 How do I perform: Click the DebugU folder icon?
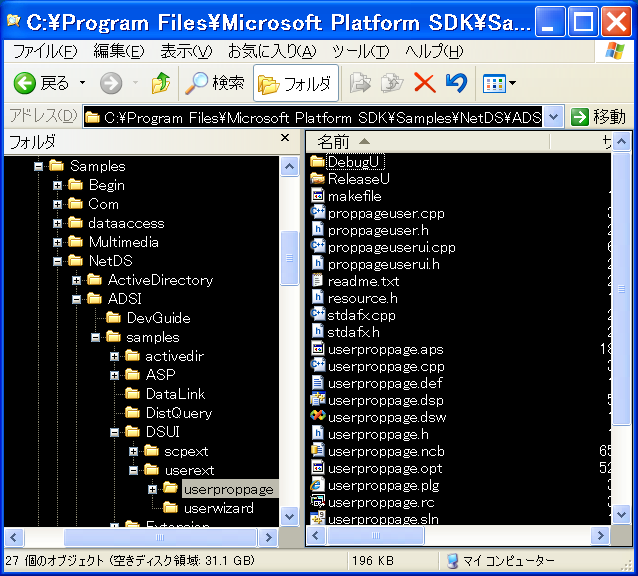(x=317, y=162)
